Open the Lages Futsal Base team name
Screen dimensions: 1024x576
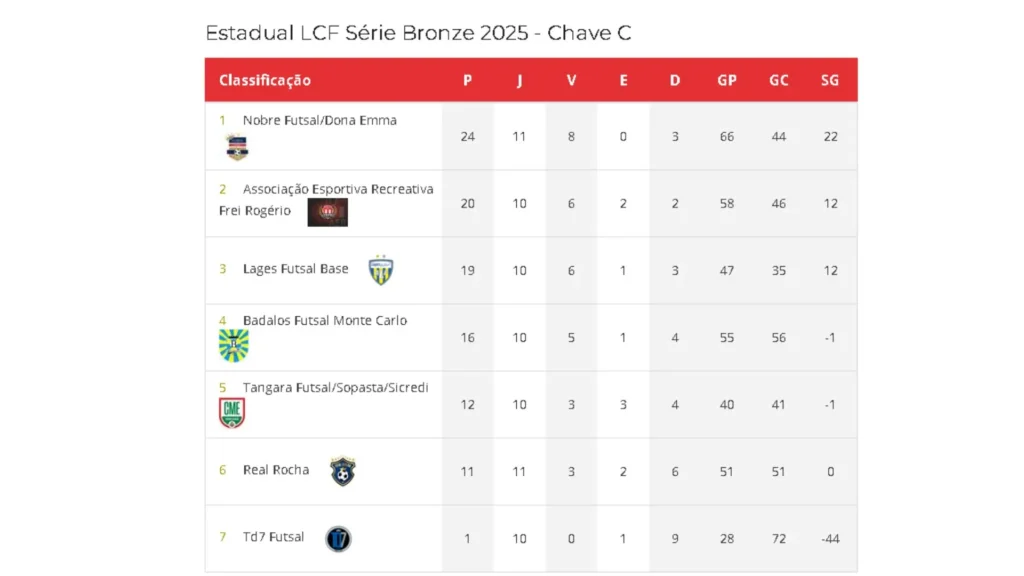pyautogui.click(x=296, y=268)
